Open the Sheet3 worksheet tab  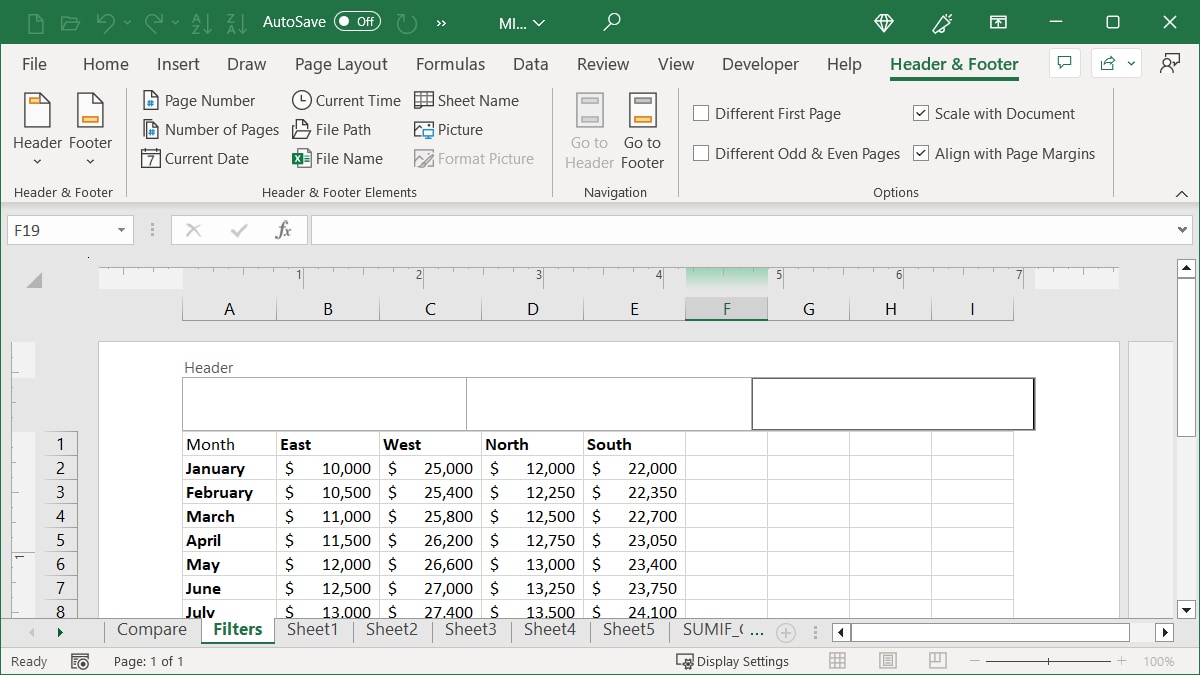coord(470,629)
